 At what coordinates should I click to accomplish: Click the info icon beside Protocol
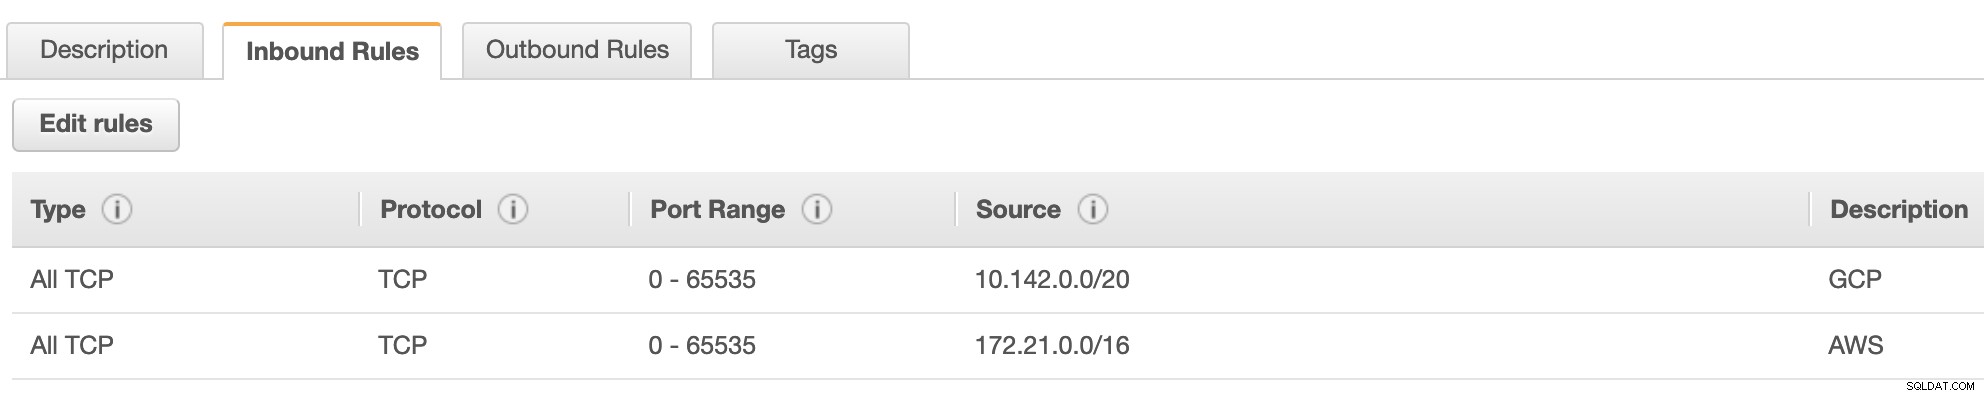(513, 209)
